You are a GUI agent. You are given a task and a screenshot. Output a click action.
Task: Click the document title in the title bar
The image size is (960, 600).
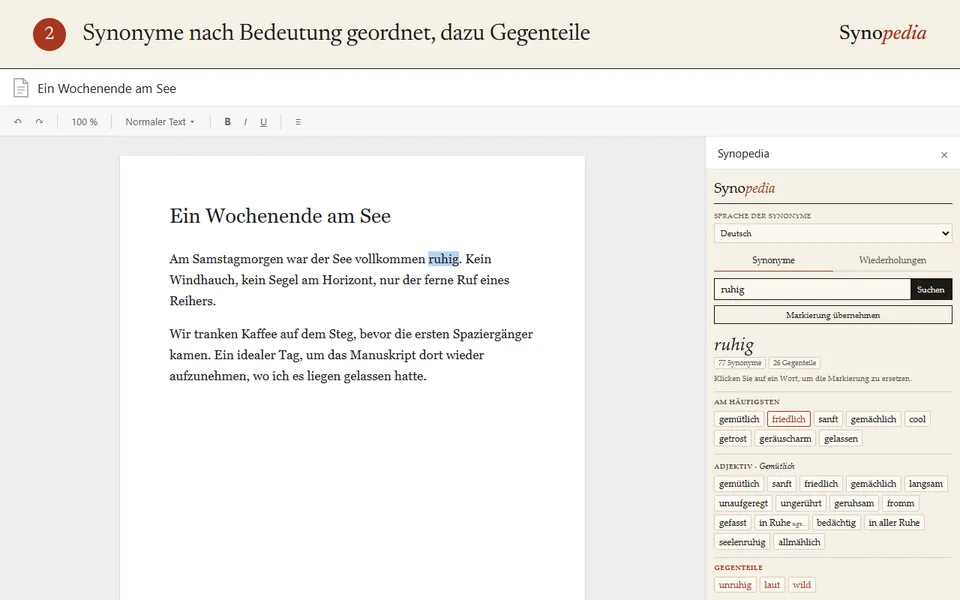click(x=107, y=89)
